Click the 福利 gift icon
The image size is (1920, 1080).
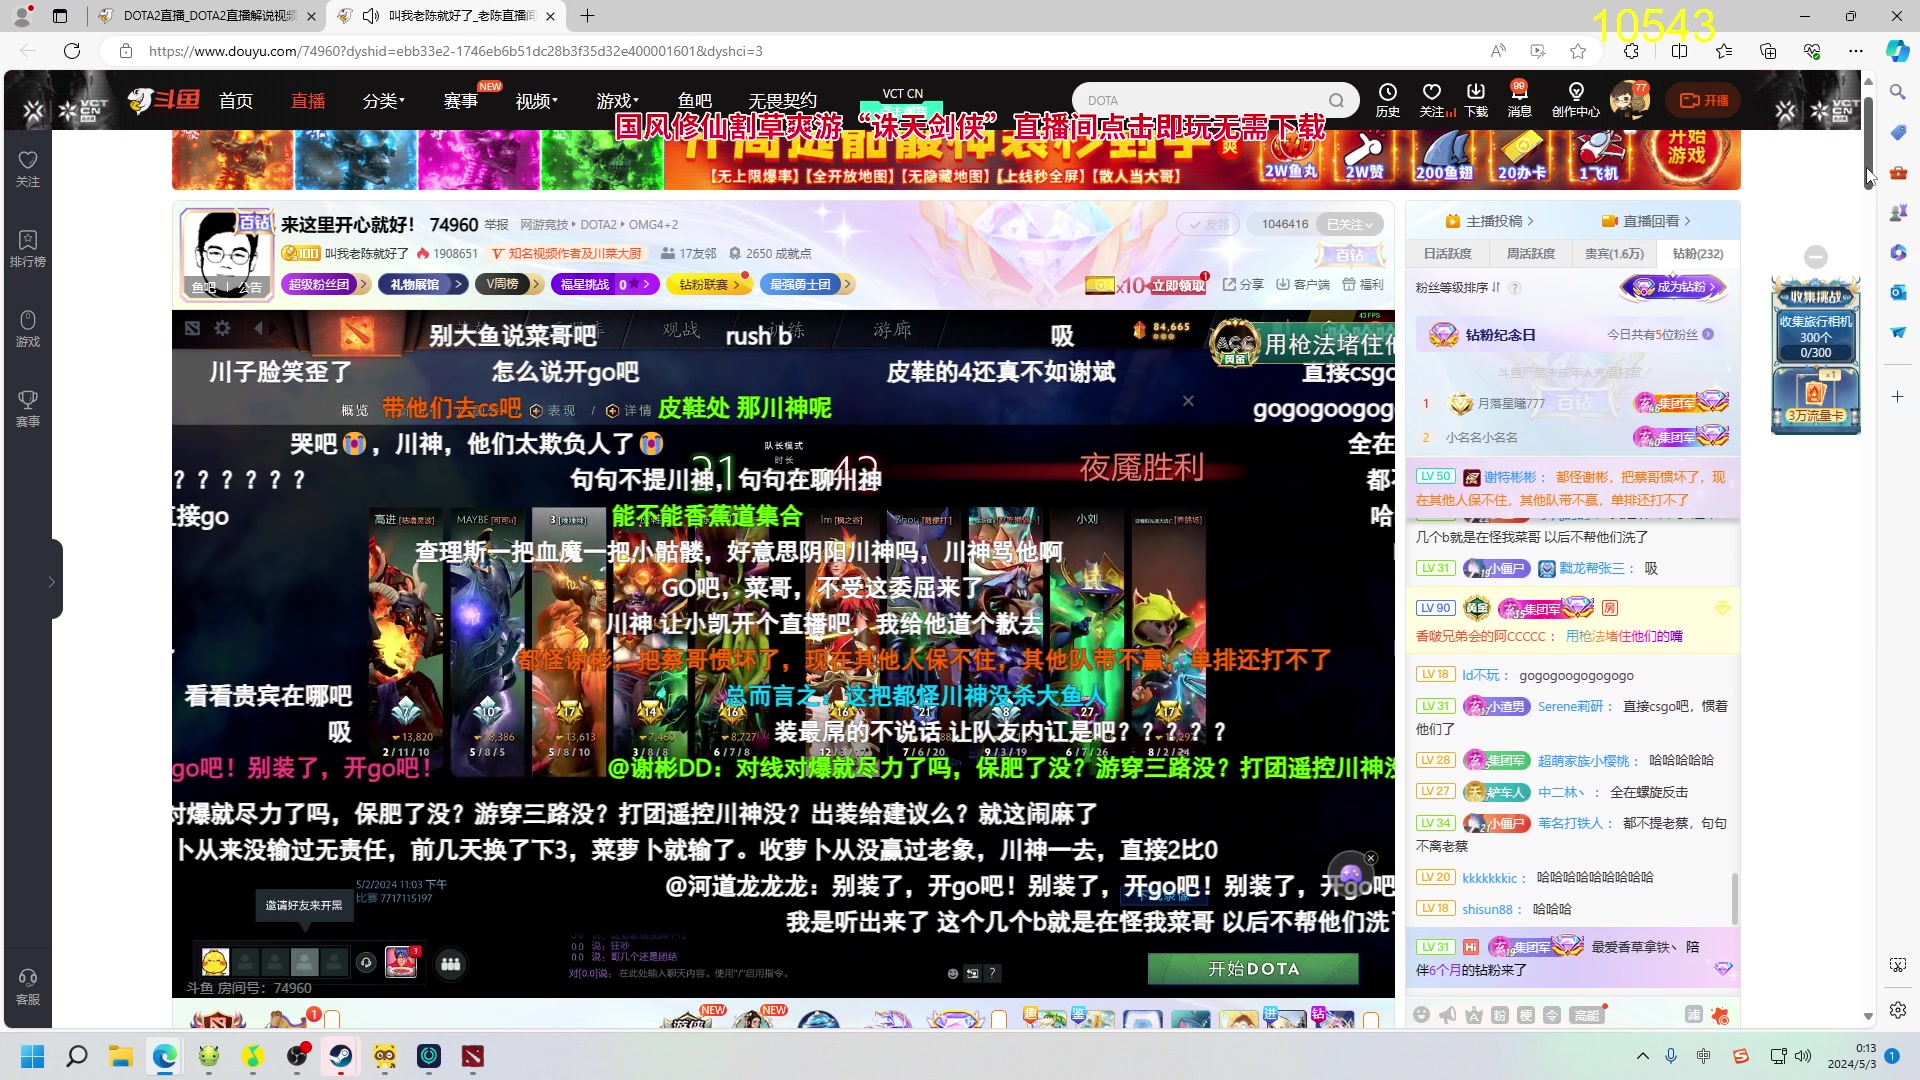[x=1349, y=285]
